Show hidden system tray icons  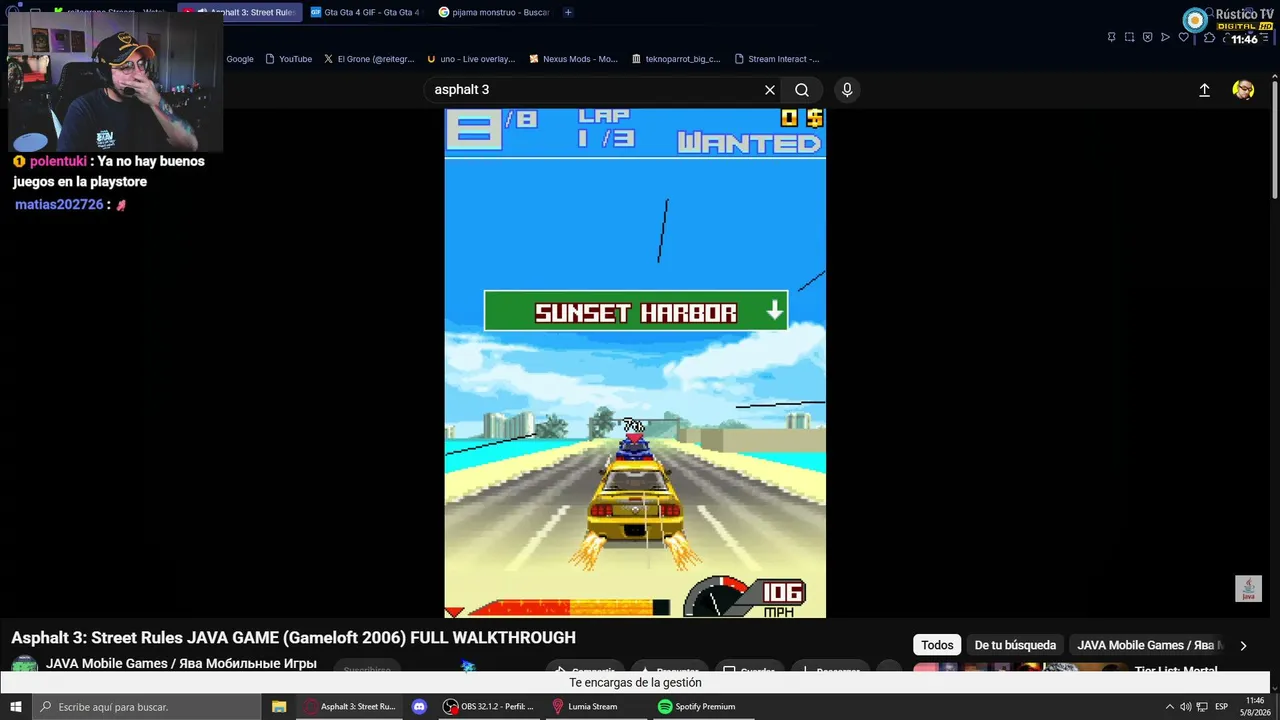[1170, 707]
